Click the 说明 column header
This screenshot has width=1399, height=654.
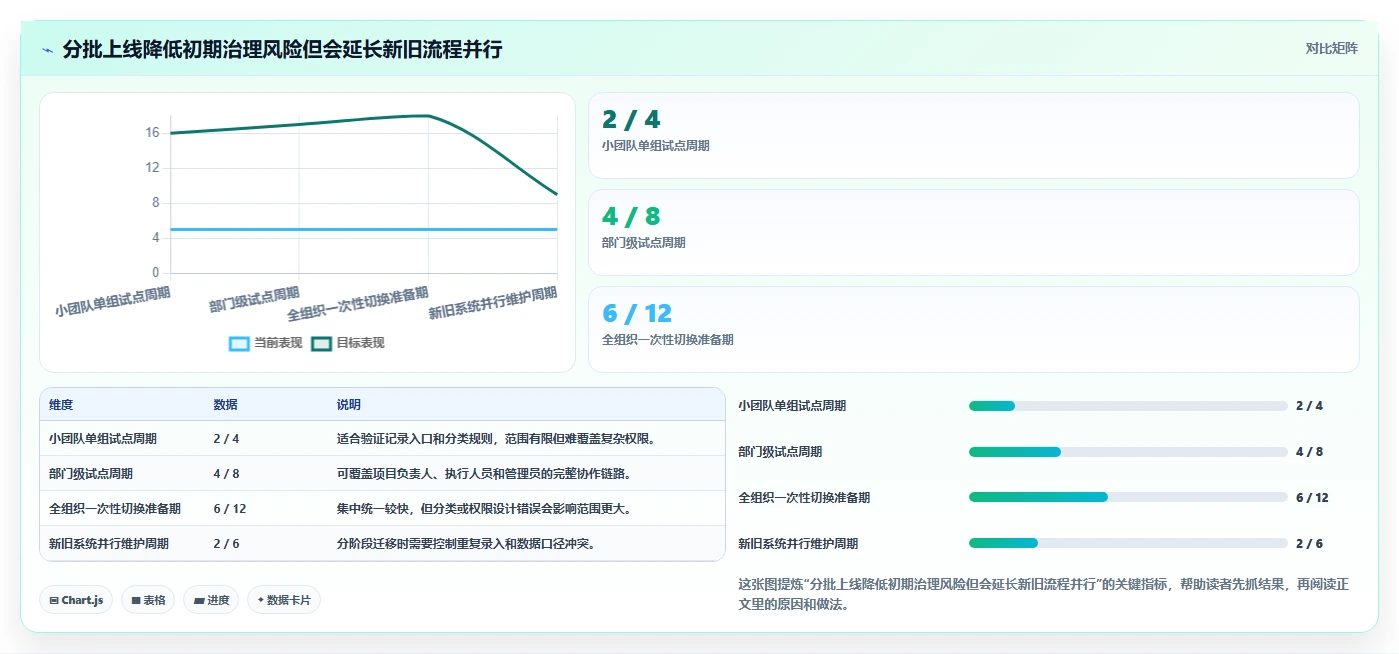tap(349, 405)
